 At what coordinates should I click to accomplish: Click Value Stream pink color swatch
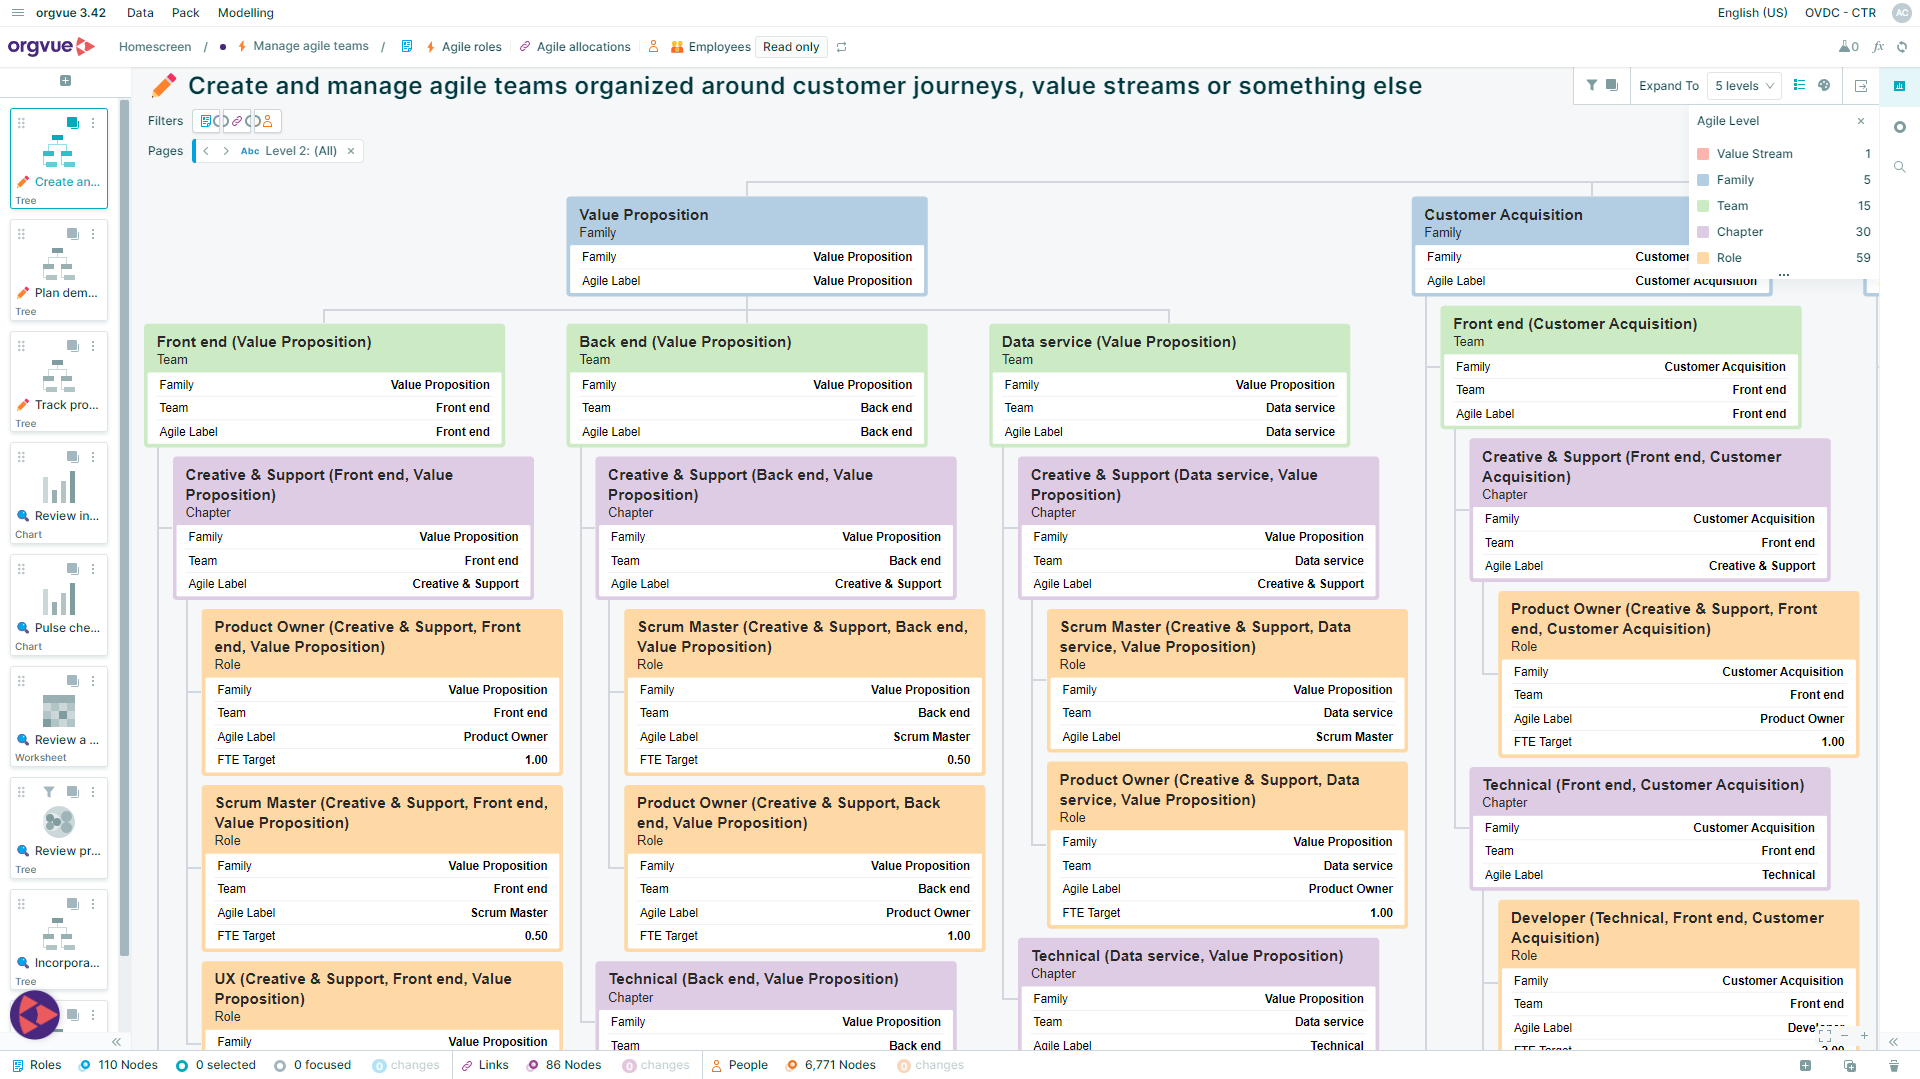tap(1703, 154)
